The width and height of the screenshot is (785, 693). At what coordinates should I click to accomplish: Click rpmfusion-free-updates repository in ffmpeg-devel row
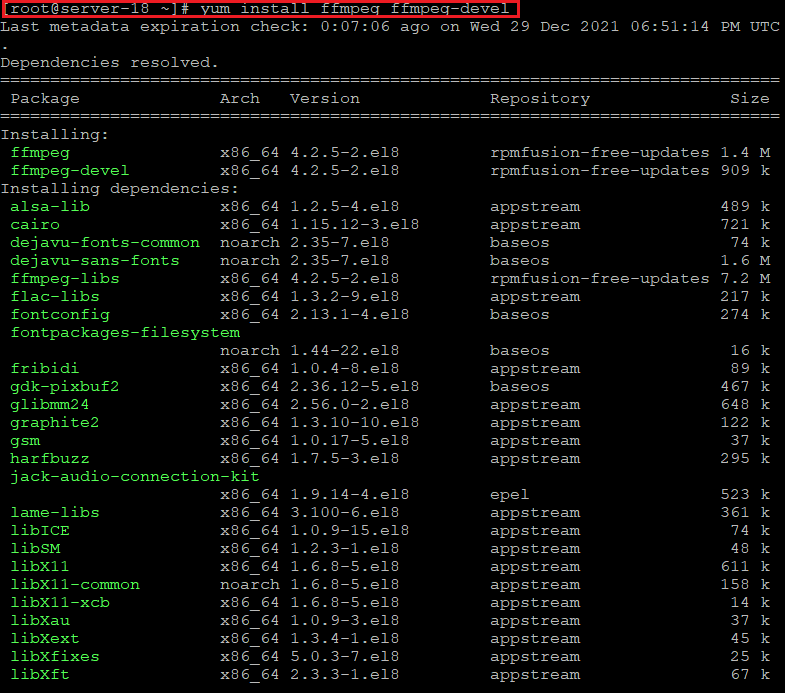pos(600,171)
